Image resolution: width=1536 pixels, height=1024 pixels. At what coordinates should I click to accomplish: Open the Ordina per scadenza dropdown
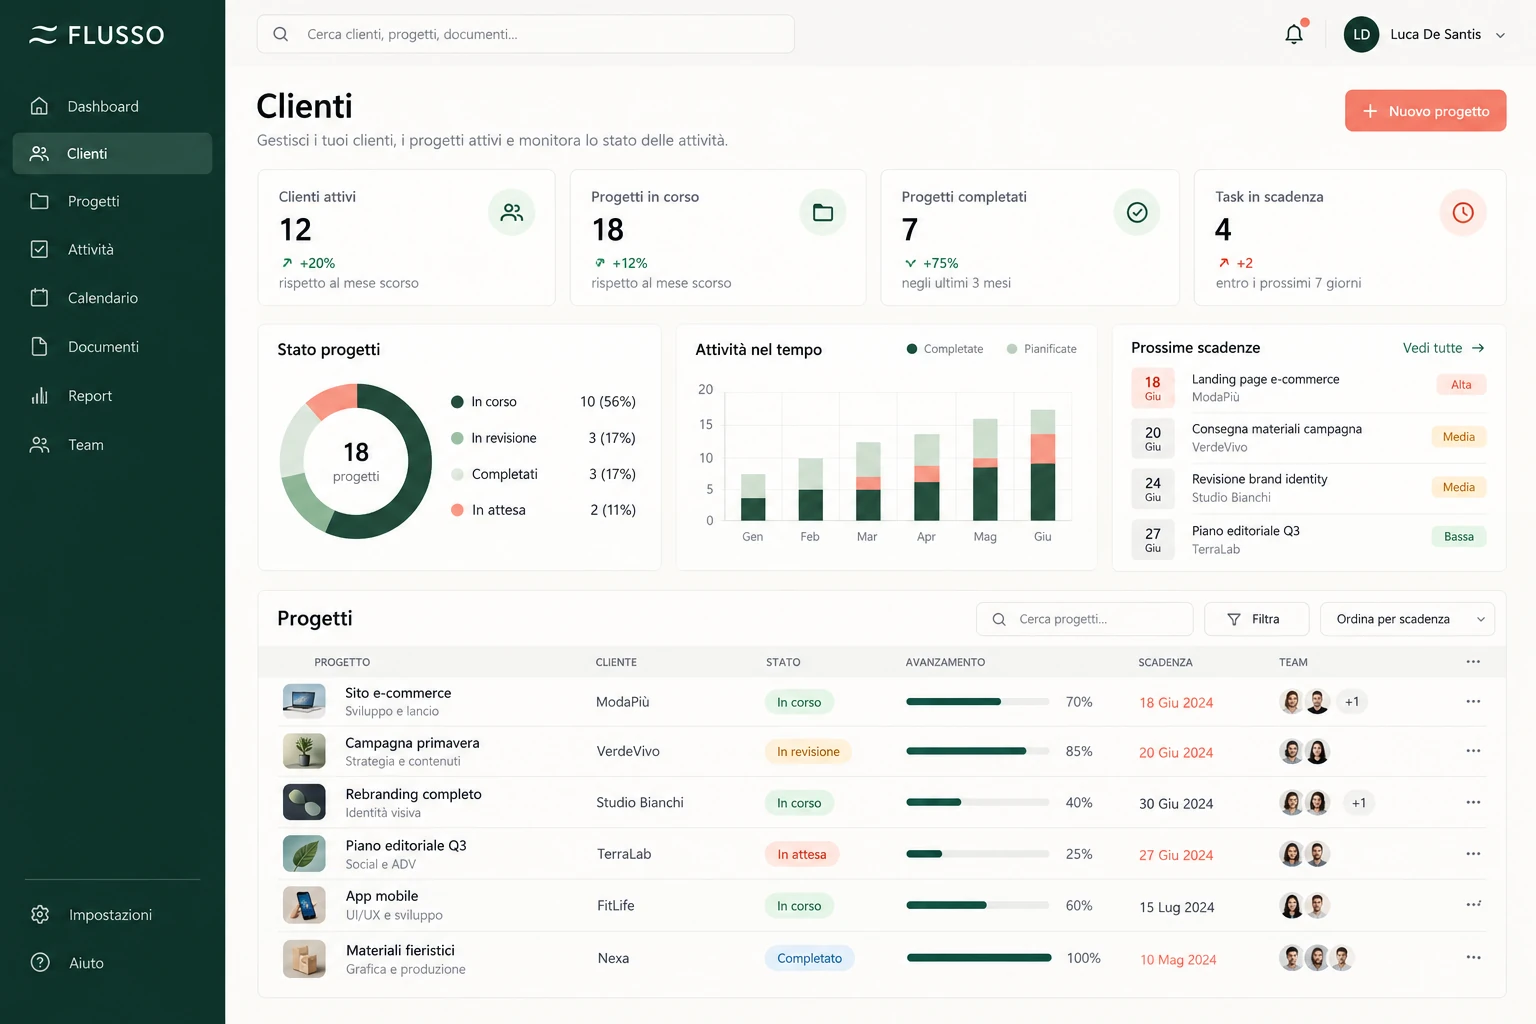pyautogui.click(x=1408, y=619)
